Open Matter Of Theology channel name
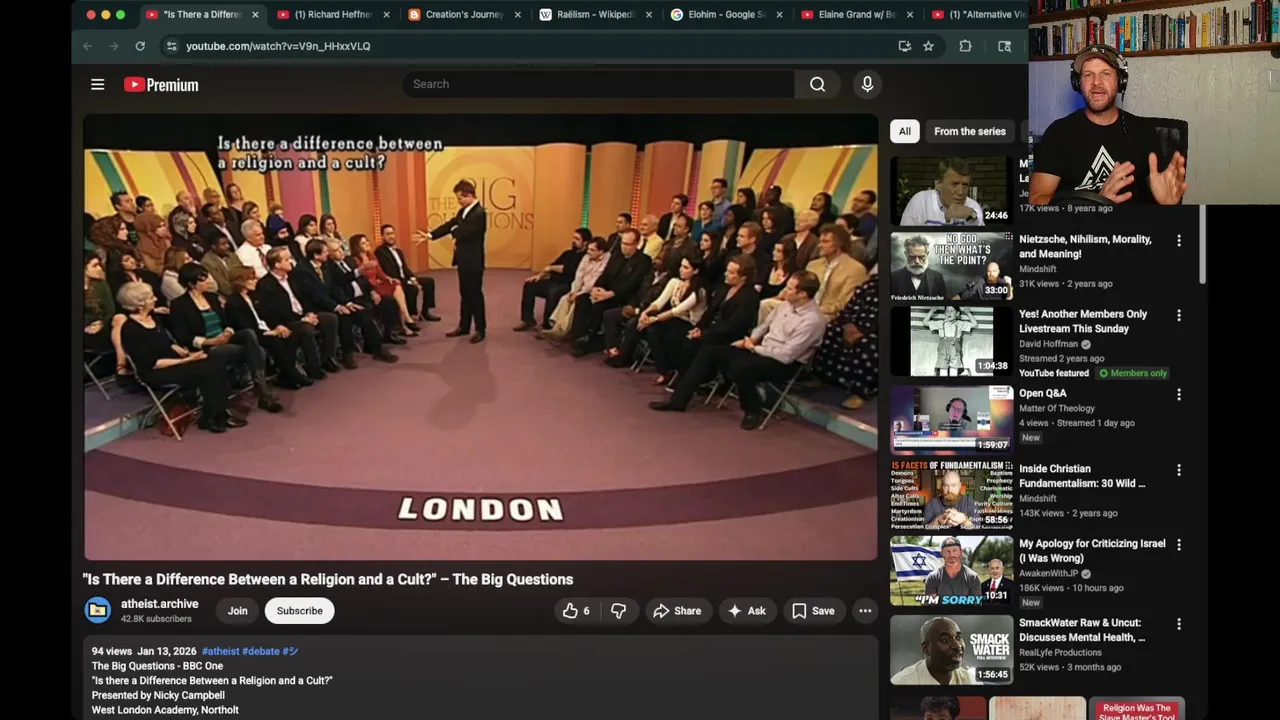 point(1056,408)
